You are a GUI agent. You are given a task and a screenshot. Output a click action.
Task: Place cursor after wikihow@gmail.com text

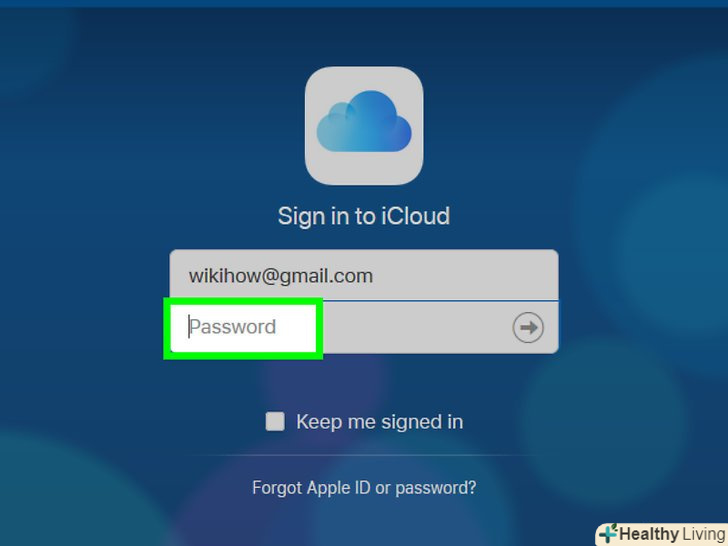click(x=374, y=276)
